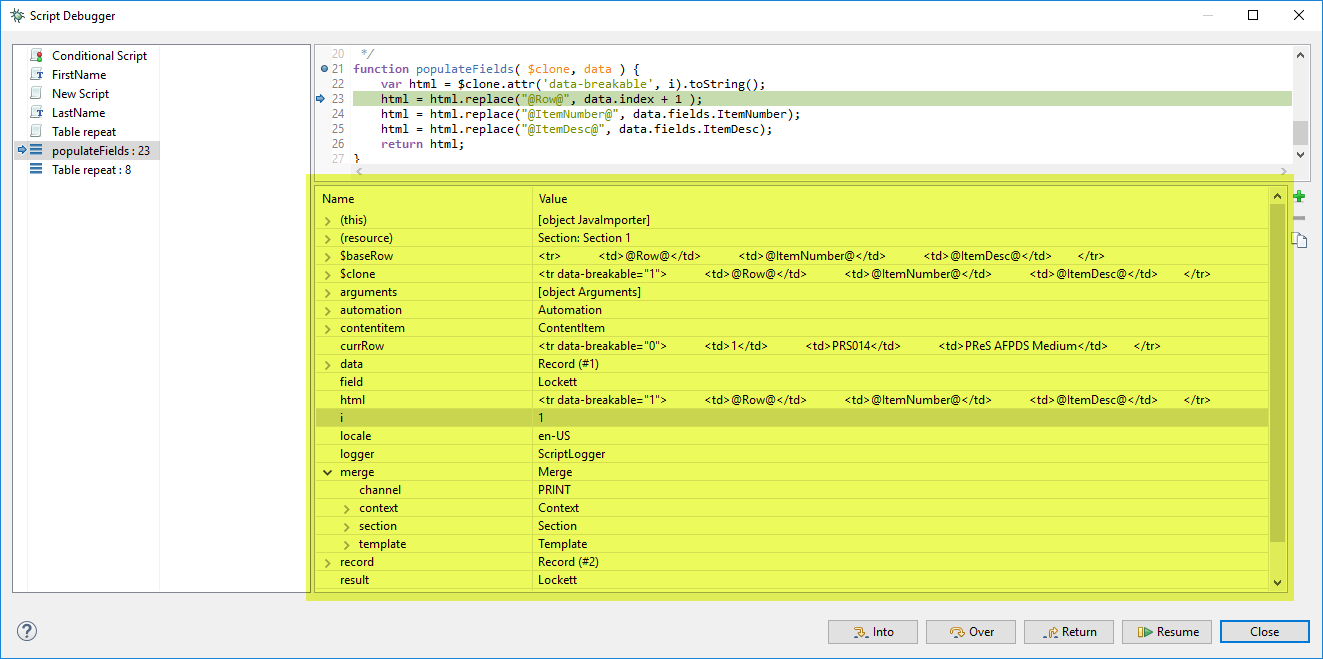Screen dimensions: 1323x659
Task: Collapse the merge variable node
Action: [x=328, y=472]
